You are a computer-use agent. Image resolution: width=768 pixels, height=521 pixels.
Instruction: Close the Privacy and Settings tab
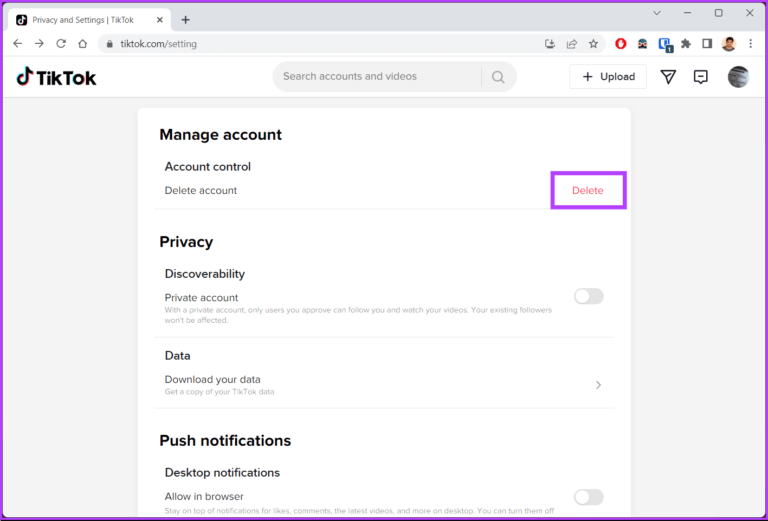coord(160,20)
